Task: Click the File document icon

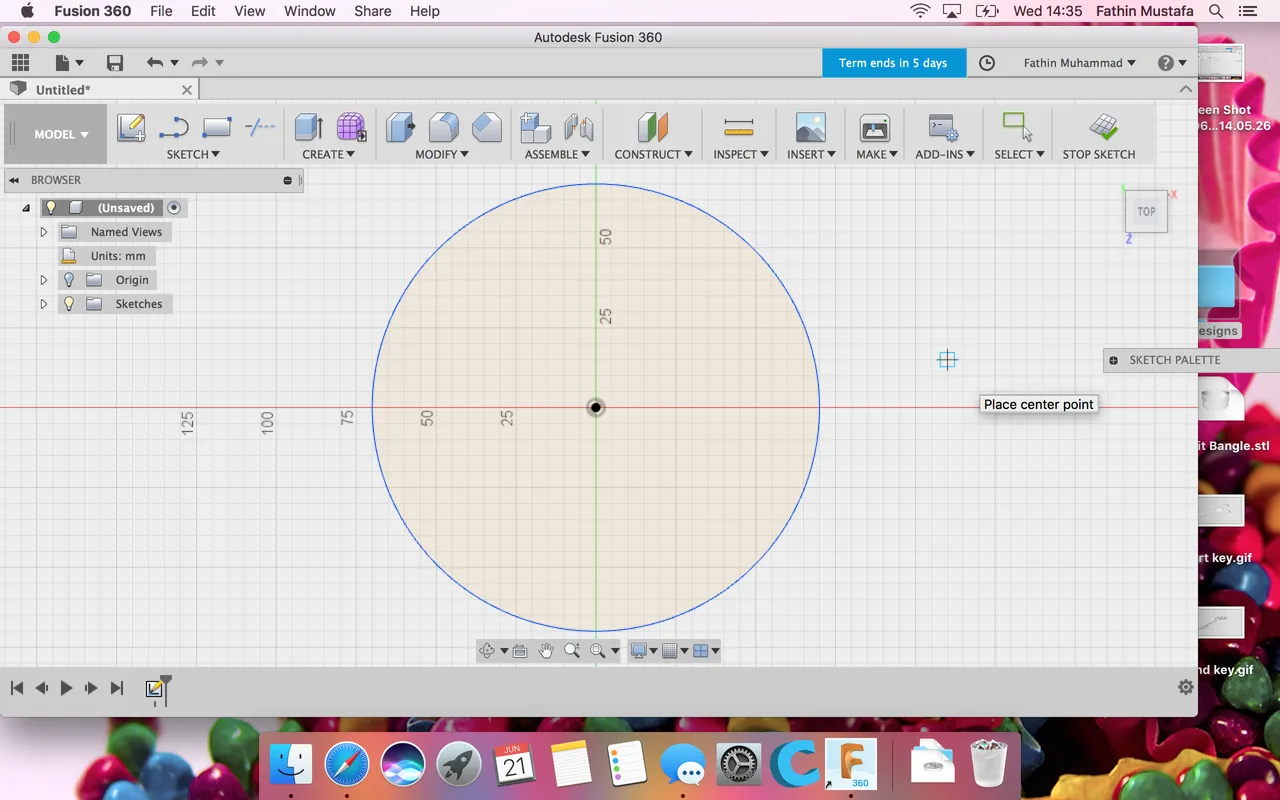Action: point(62,63)
